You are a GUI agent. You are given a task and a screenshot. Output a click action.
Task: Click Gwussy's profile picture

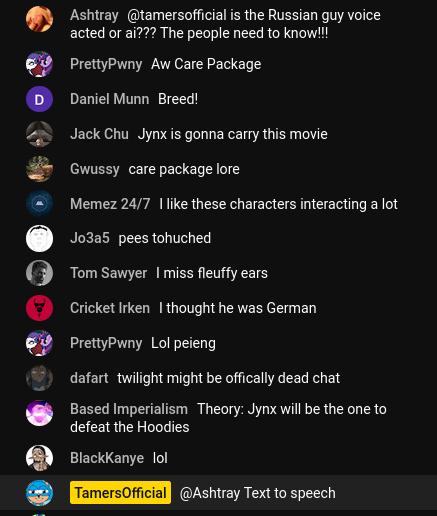tap(39, 169)
